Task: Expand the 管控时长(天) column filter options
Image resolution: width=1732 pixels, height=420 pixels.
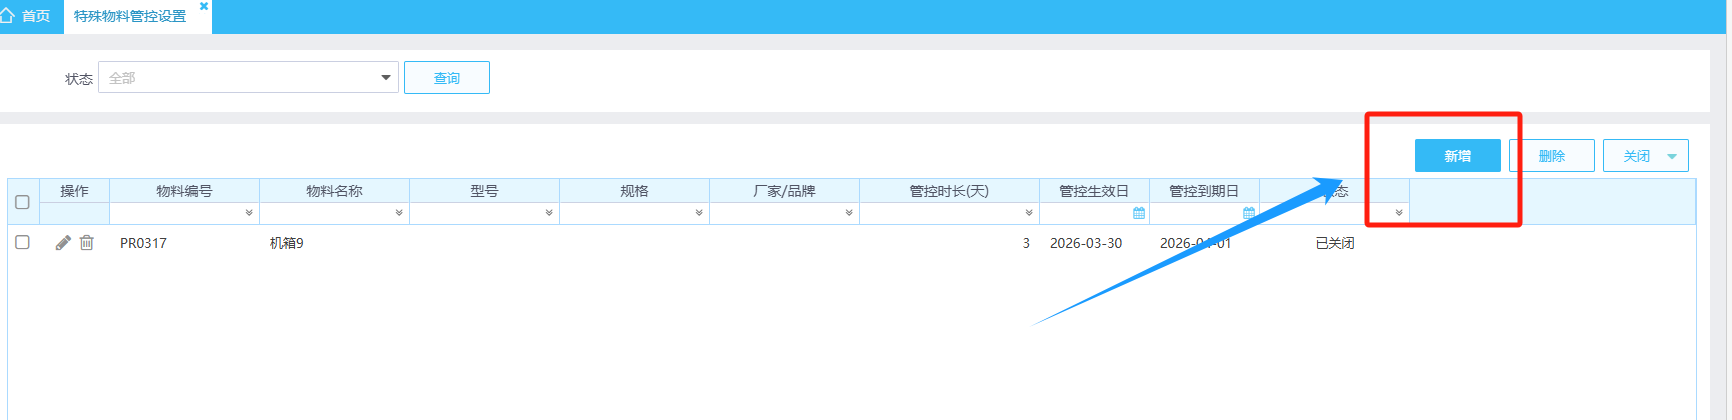Action: 1029,213
